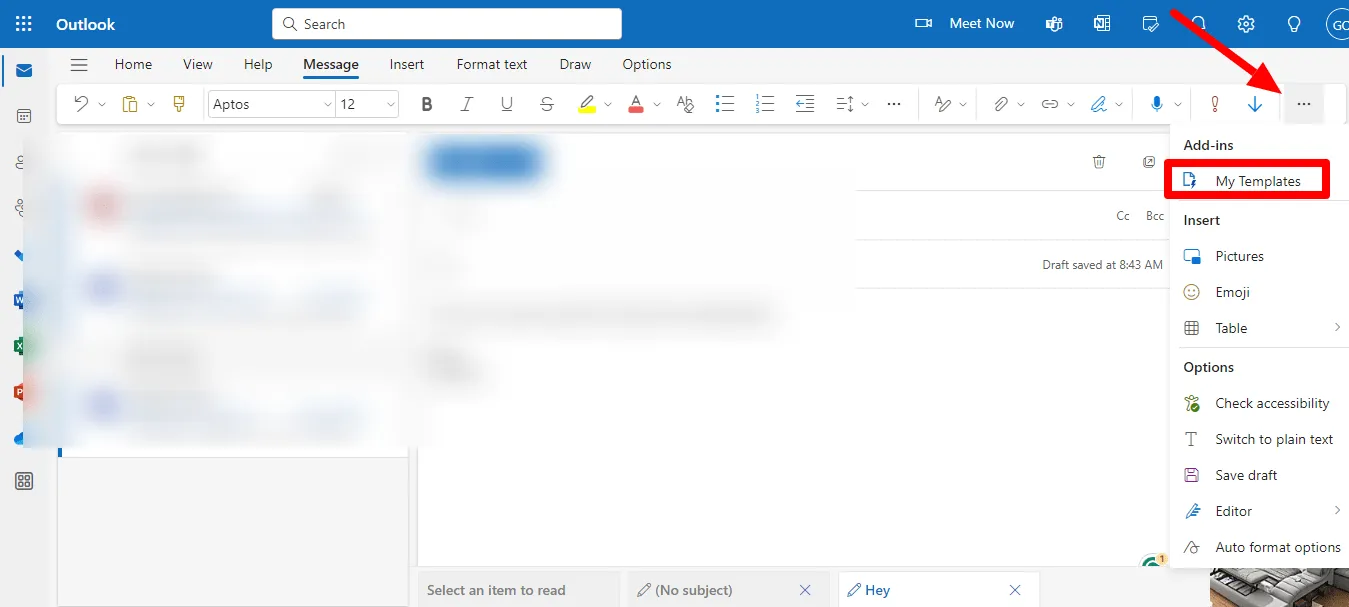Toggle bulleted list
The height and width of the screenshot is (607, 1349).
[x=725, y=104]
